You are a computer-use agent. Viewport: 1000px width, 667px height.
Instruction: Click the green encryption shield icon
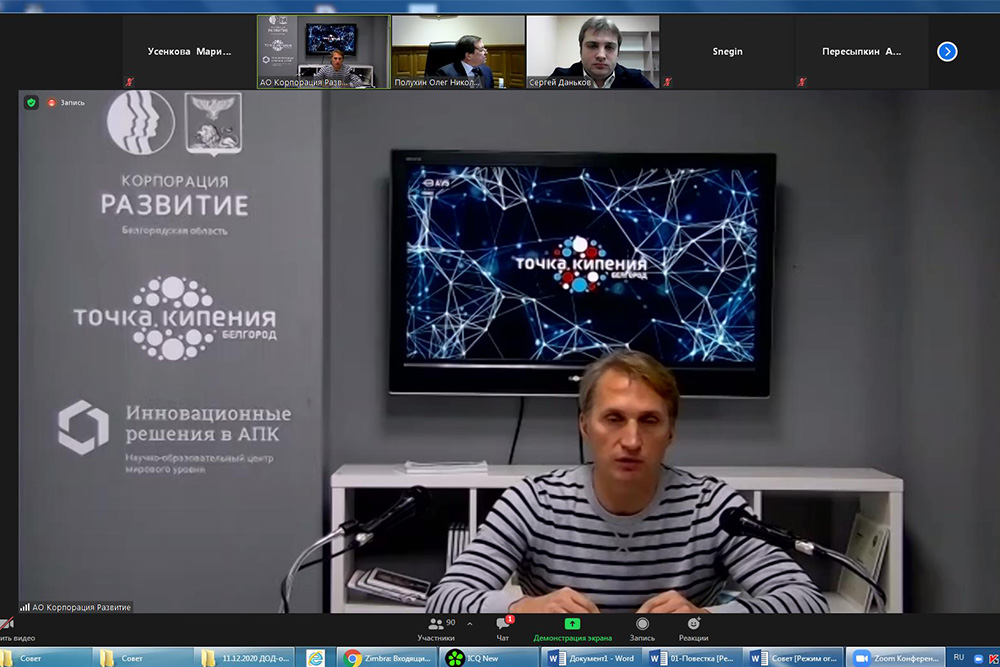coord(31,102)
